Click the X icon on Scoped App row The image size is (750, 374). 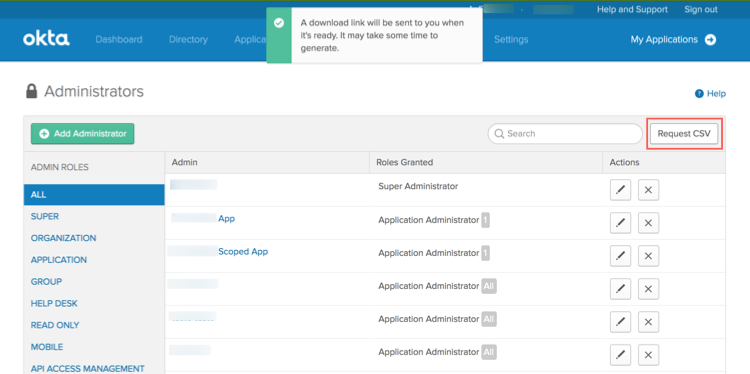(x=649, y=256)
